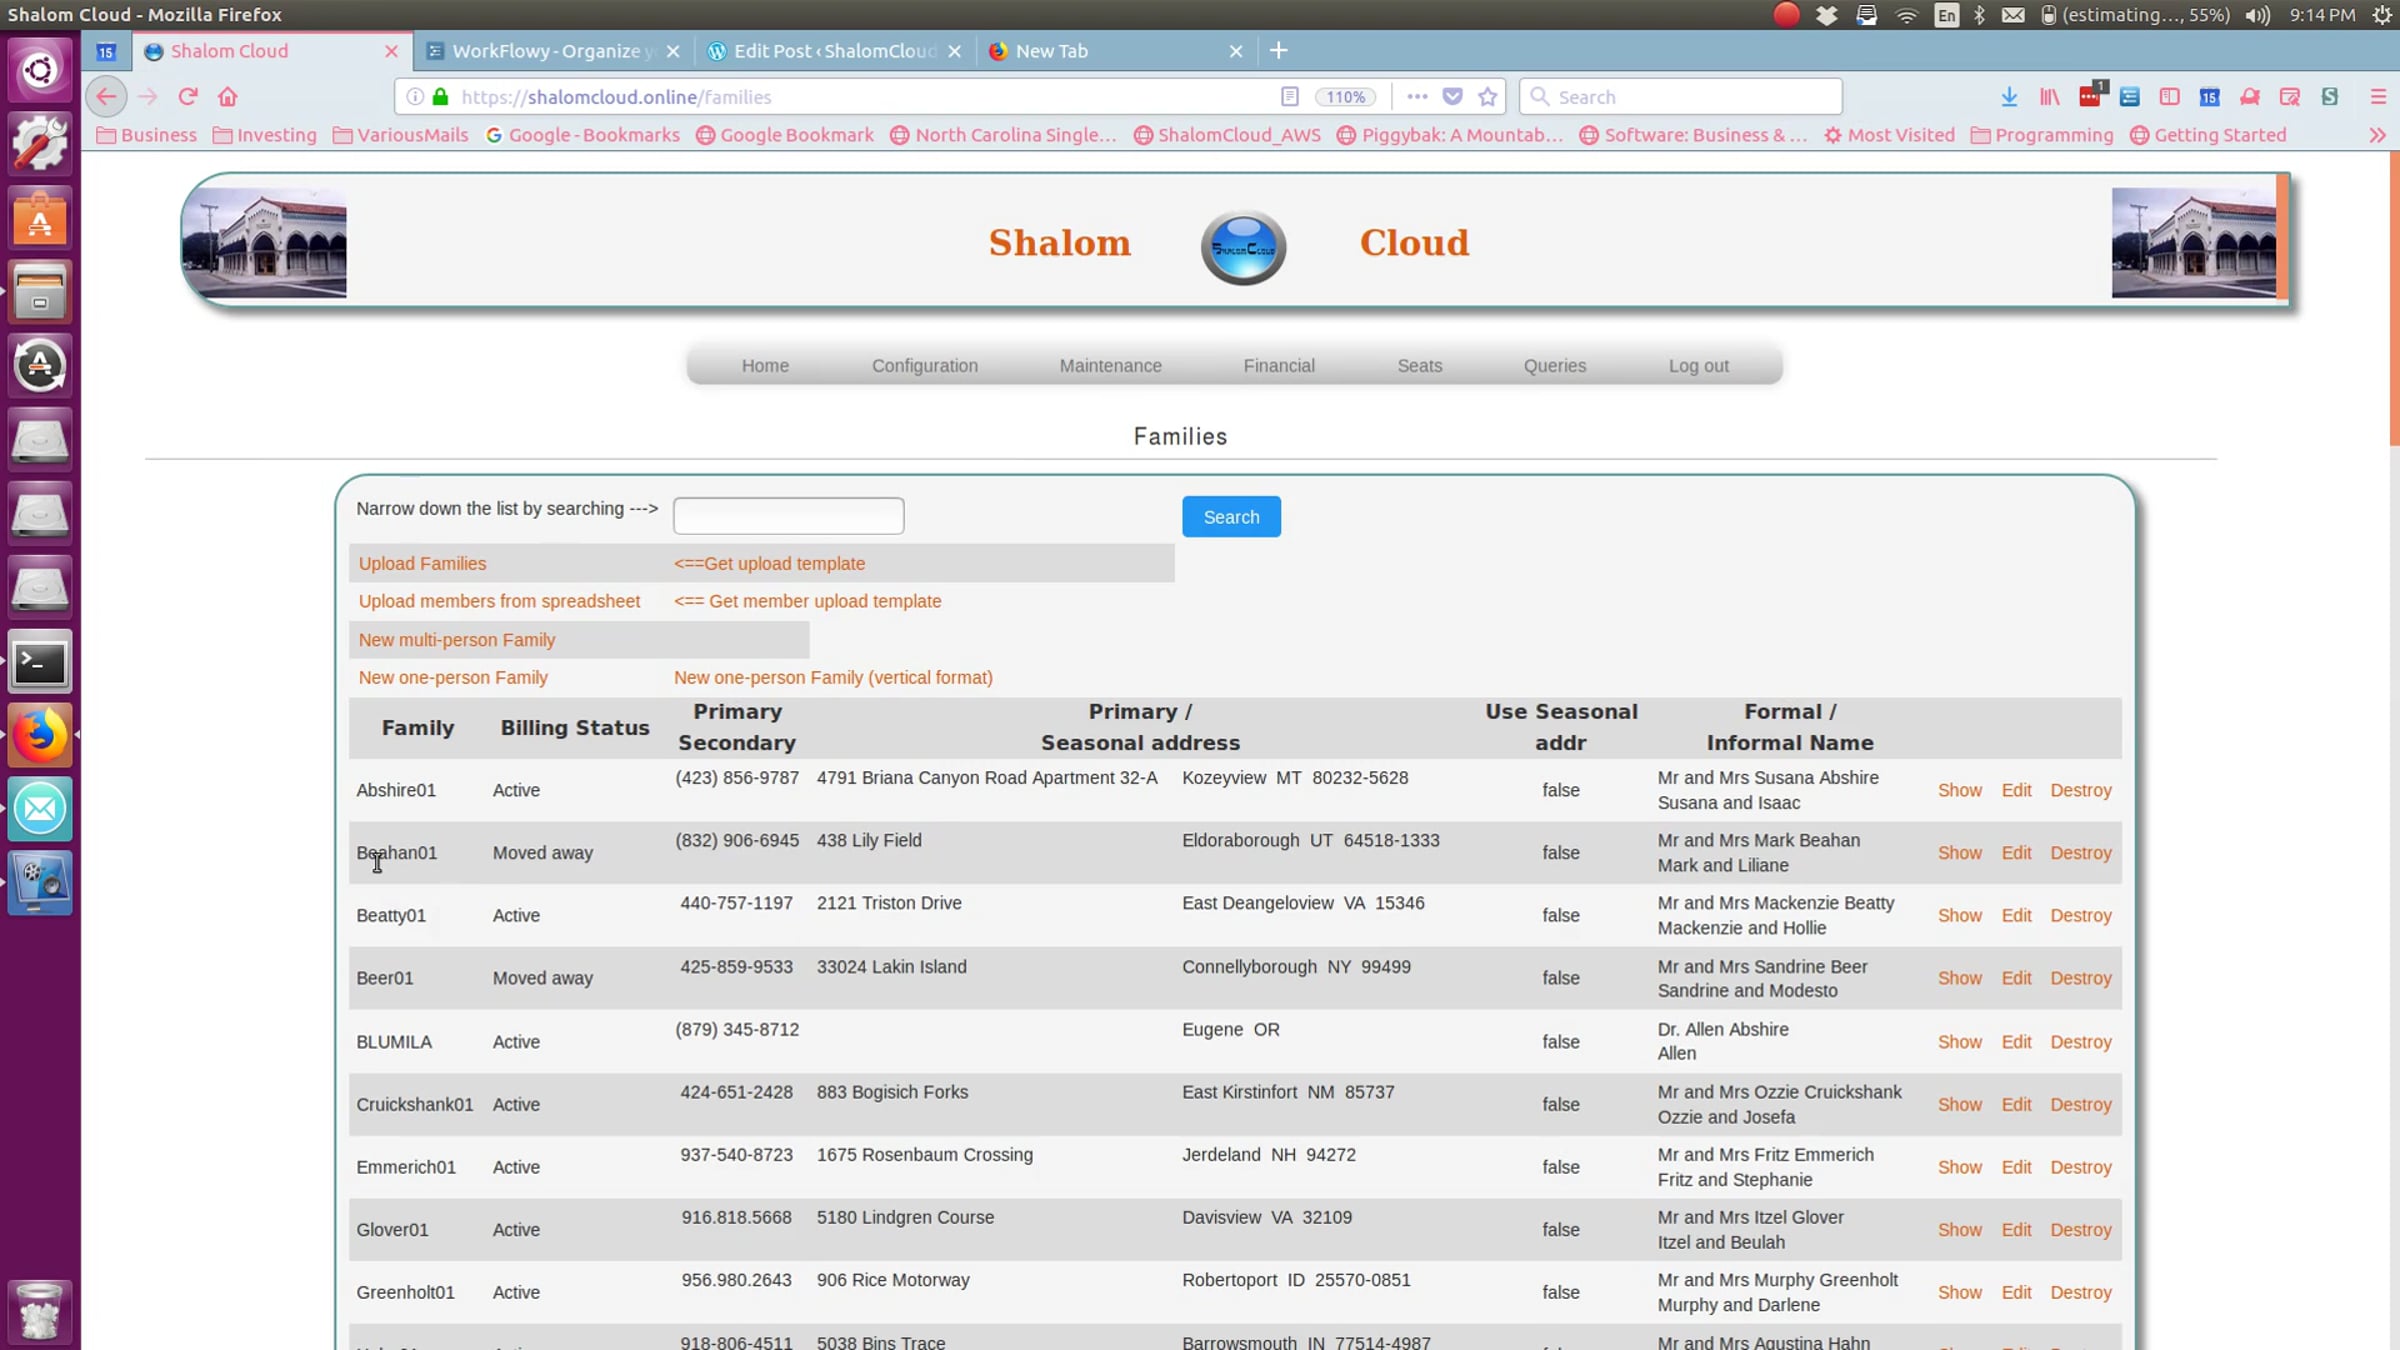This screenshot has height=1350, width=2400.
Task: Open Bluetooth indicator in top bar
Action: [x=1979, y=15]
